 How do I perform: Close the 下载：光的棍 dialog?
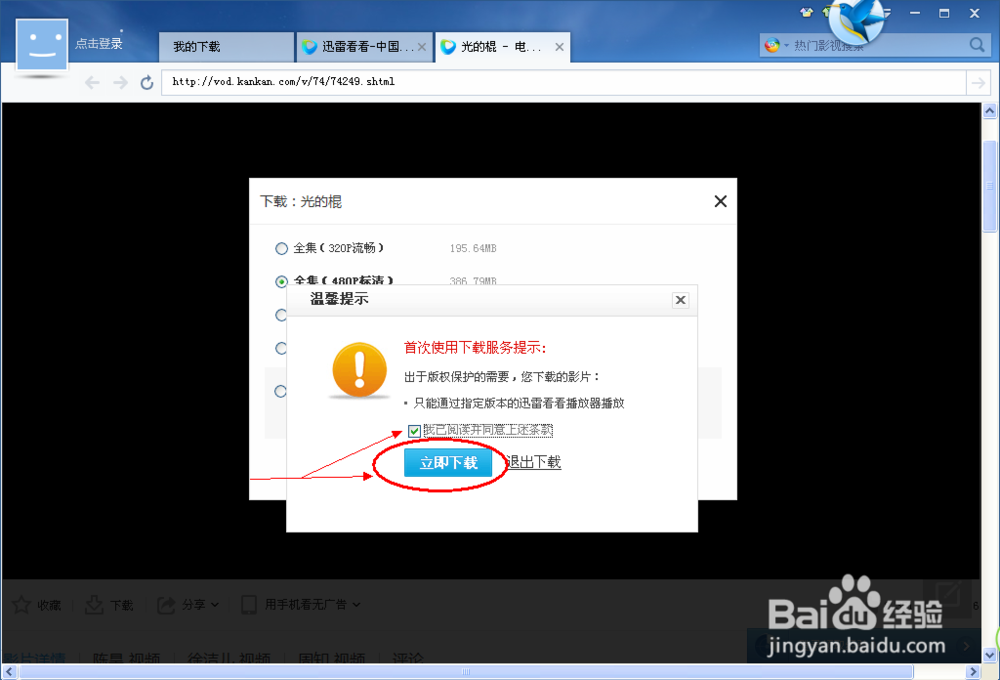click(721, 202)
